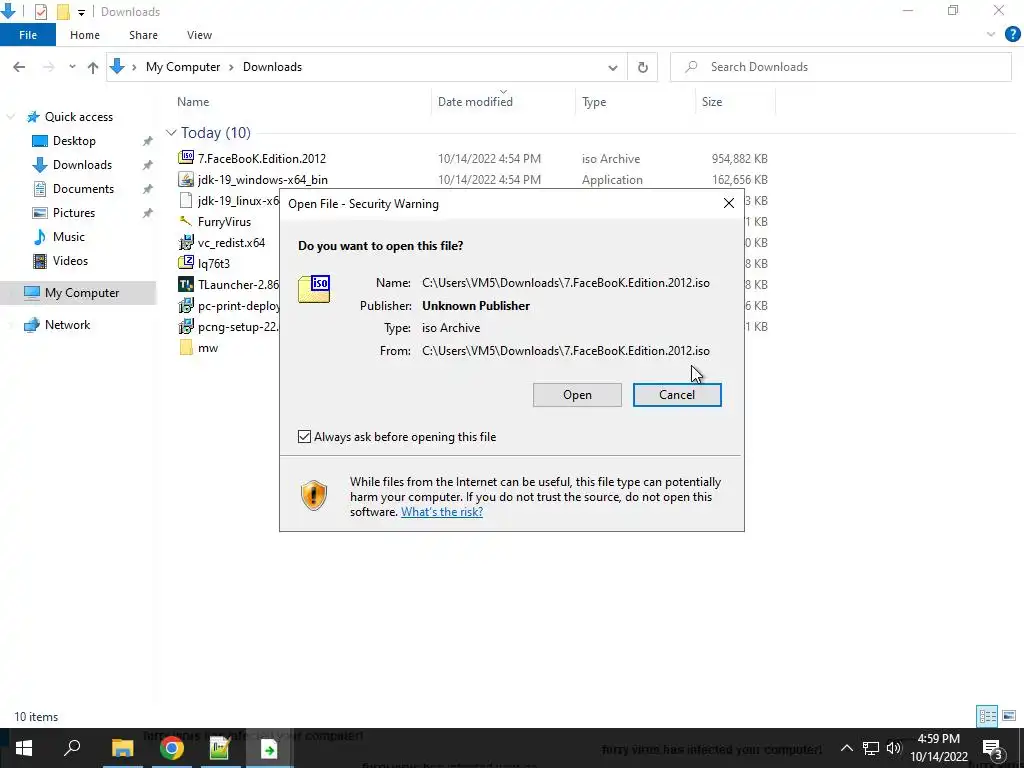Expand the ribbon chevron
The height and width of the screenshot is (768, 1024).
click(991, 35)
